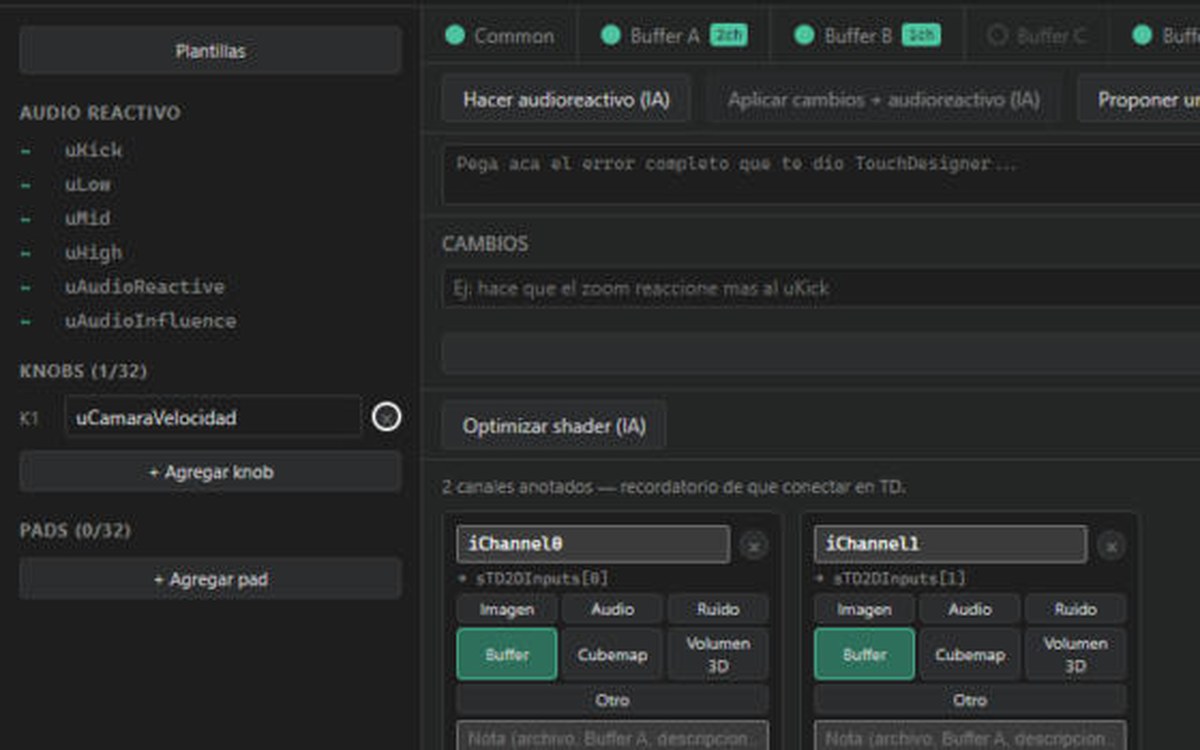1200x750 pixels.
Task: Remove iChannel0 with its X icon
Action: coord(754,545)
